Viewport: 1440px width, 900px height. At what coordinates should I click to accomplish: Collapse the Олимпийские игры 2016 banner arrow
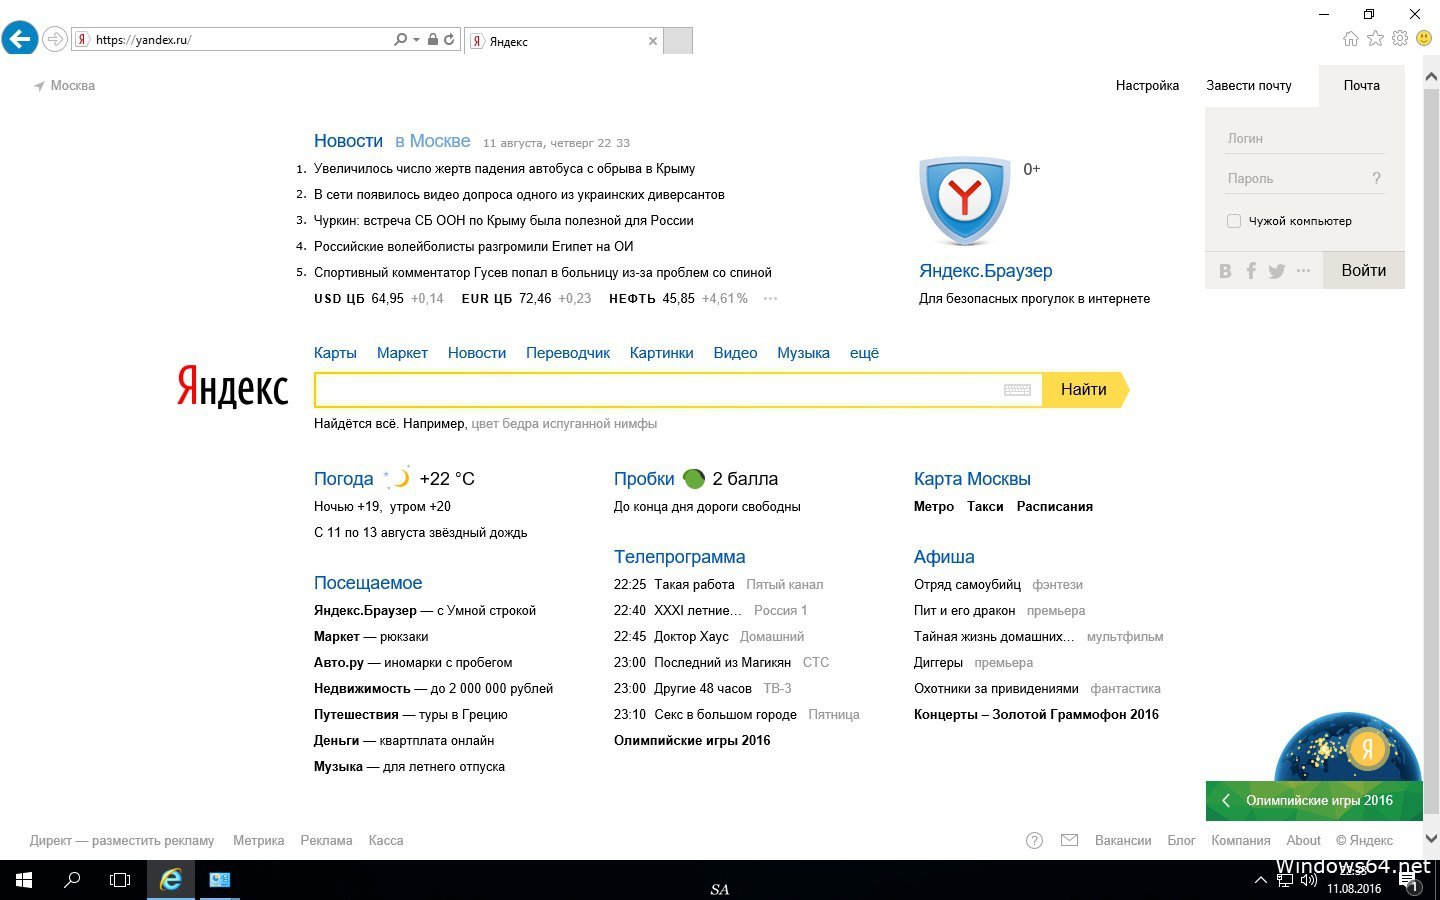coord(1226,801)
